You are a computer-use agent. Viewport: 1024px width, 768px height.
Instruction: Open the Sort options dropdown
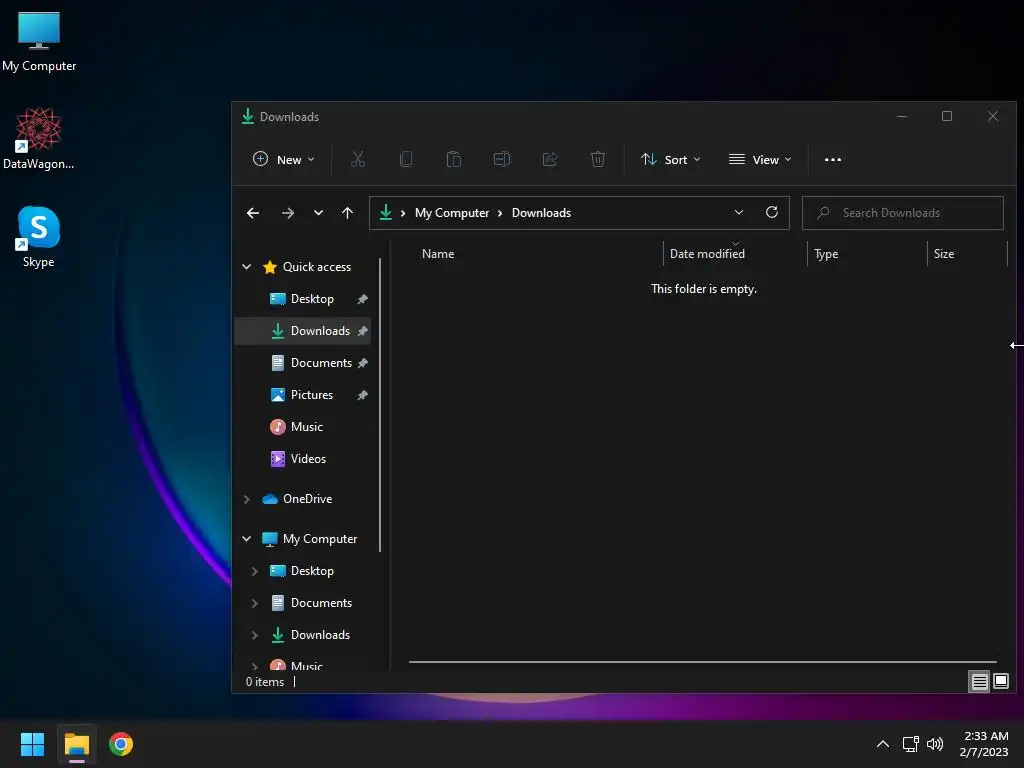pos(671,159)
